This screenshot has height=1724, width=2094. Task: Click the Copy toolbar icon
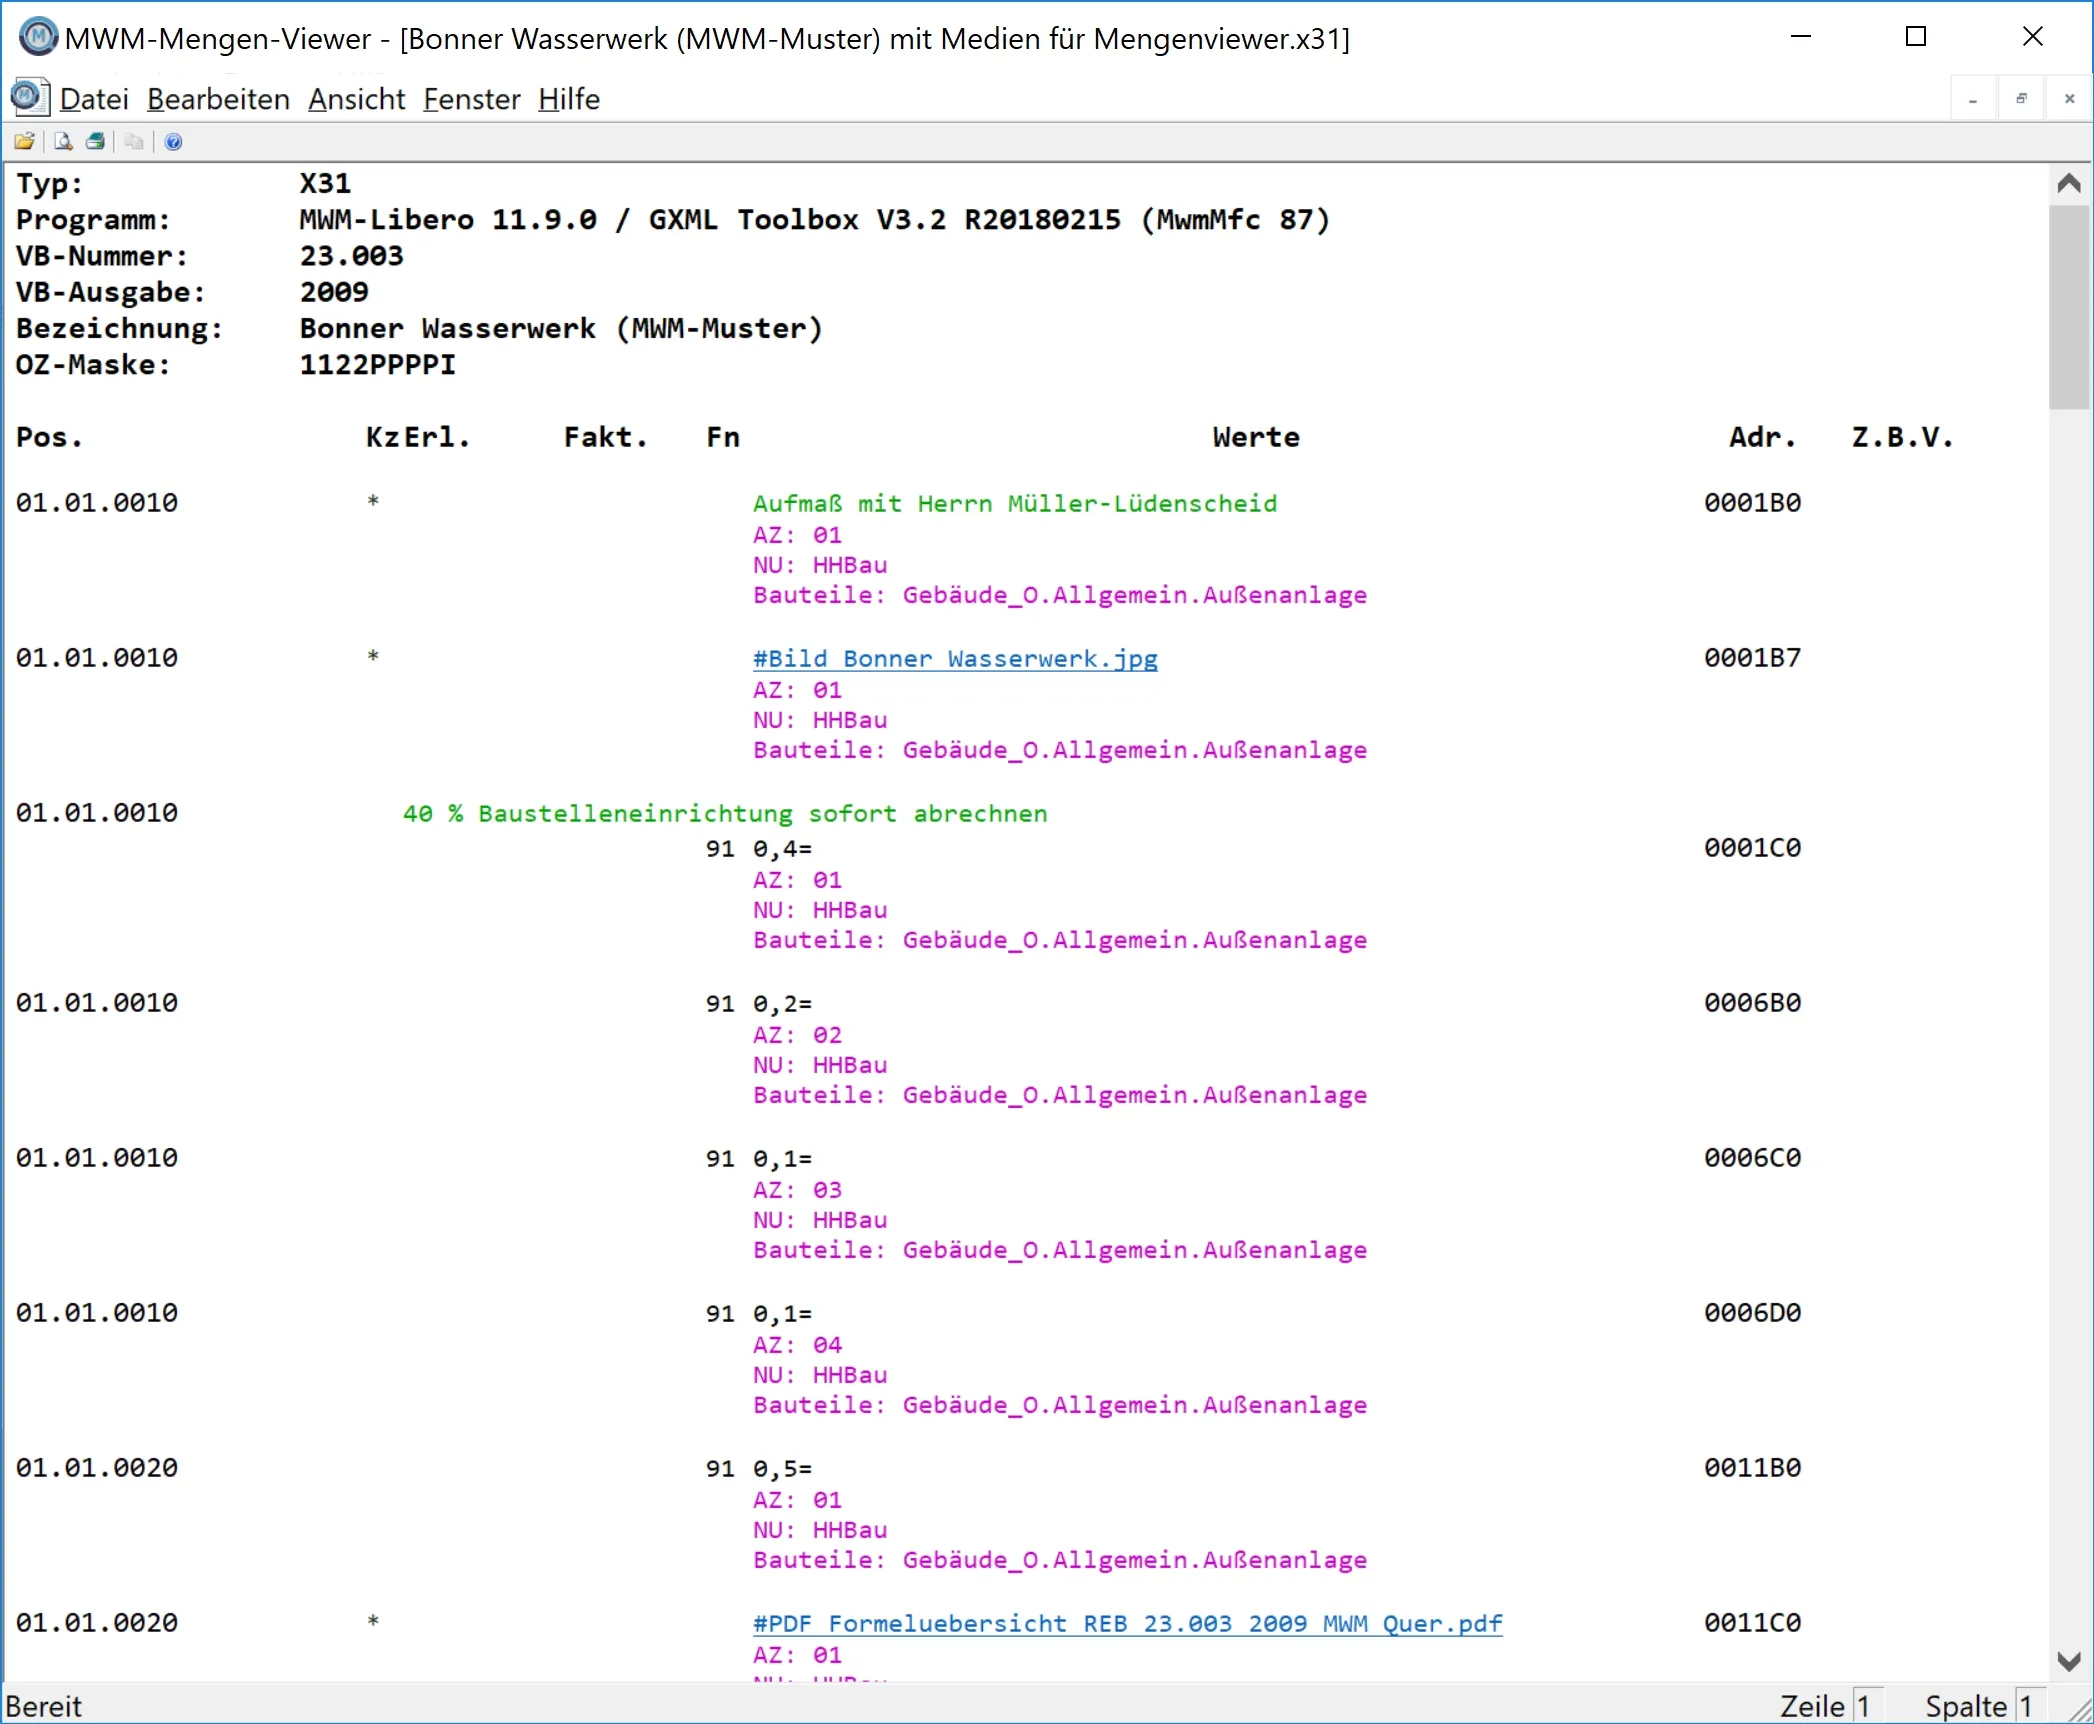click(x=134, y=142)
